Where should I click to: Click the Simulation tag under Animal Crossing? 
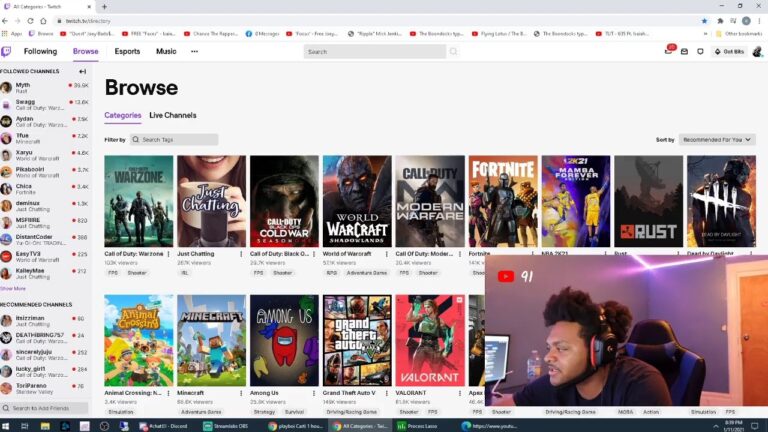tap(121, 412)
